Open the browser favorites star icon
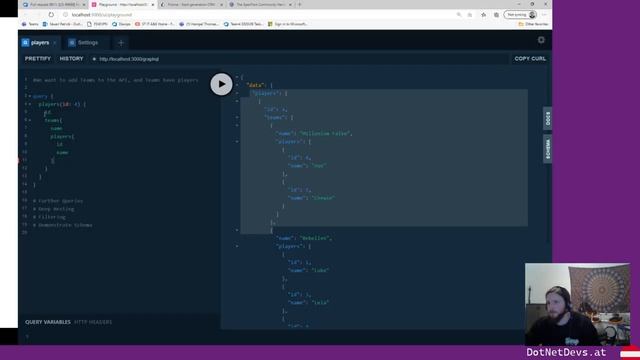 tap(484, 15)
